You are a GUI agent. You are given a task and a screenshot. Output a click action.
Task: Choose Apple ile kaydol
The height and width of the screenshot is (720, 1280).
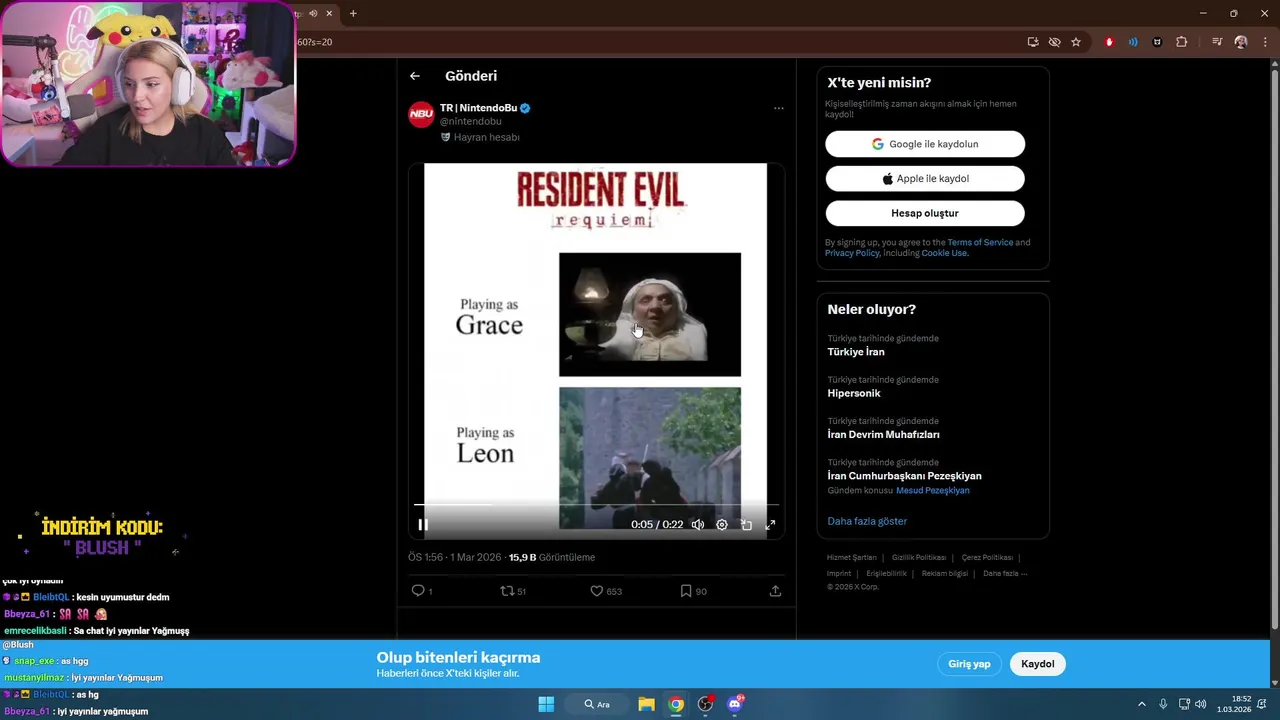tap(925, 179)
